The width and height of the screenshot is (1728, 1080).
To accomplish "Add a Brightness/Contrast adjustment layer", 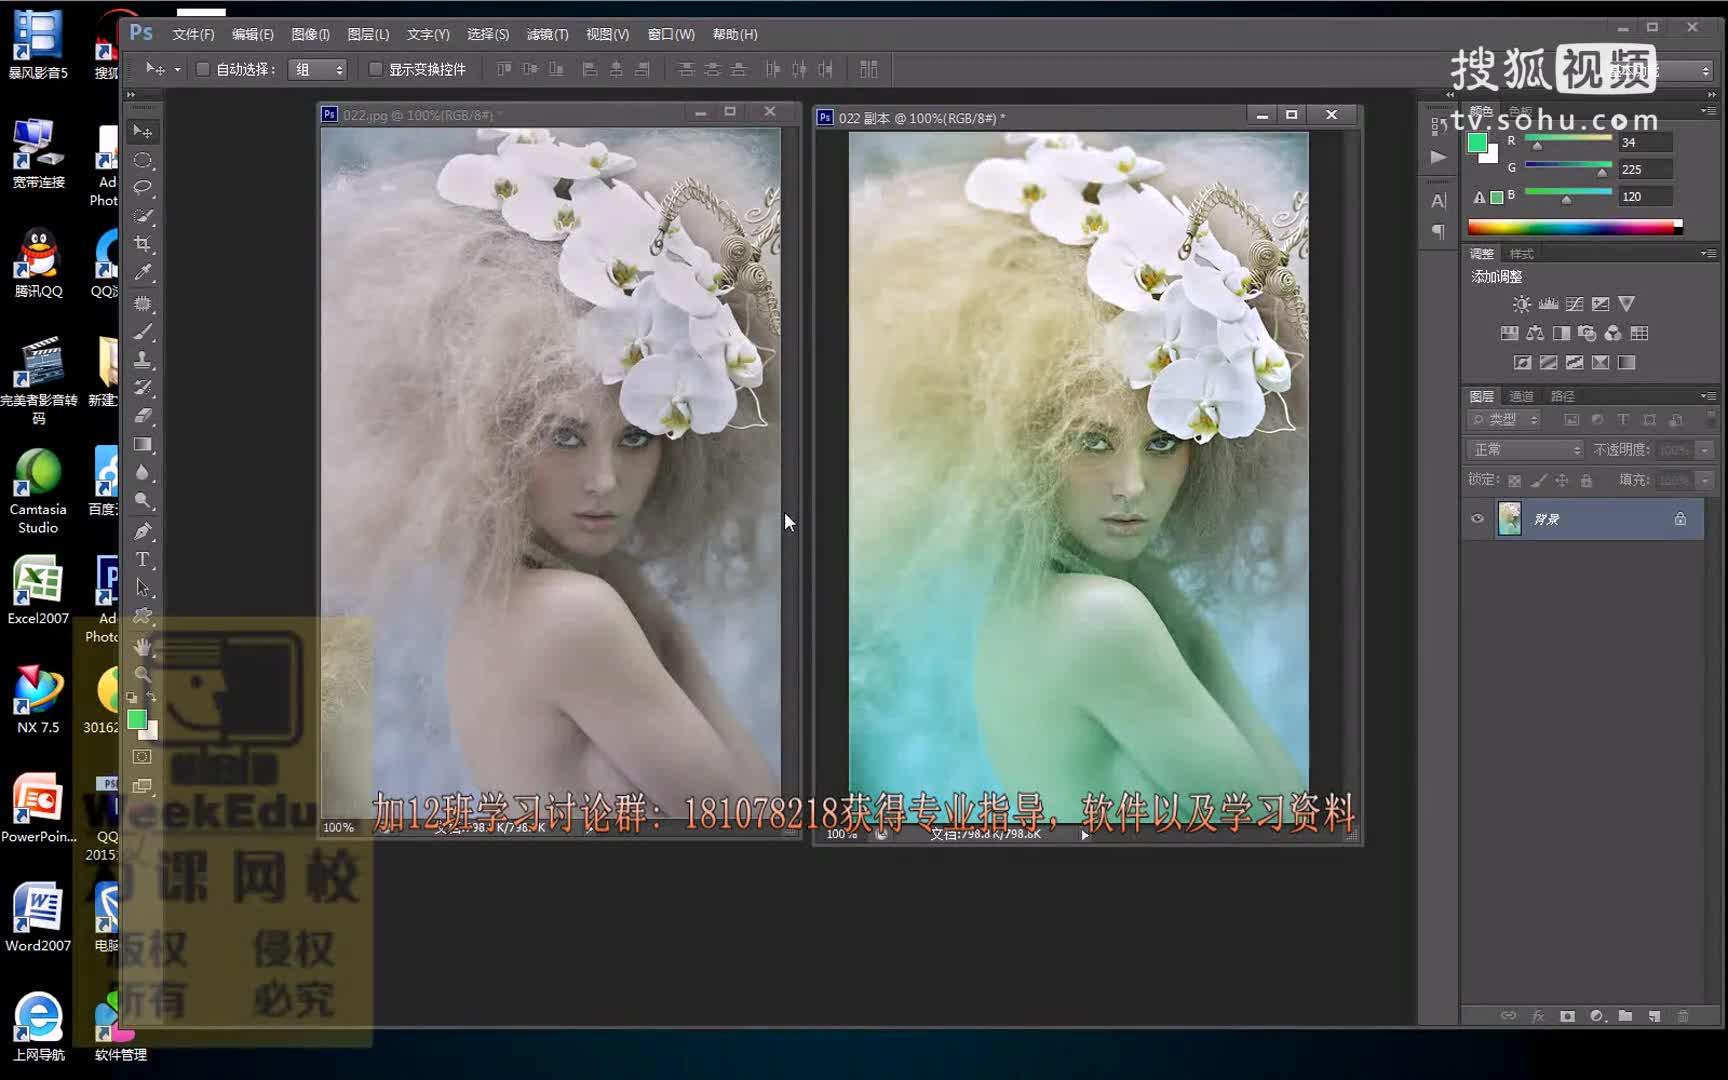I will click(1522, 304).
